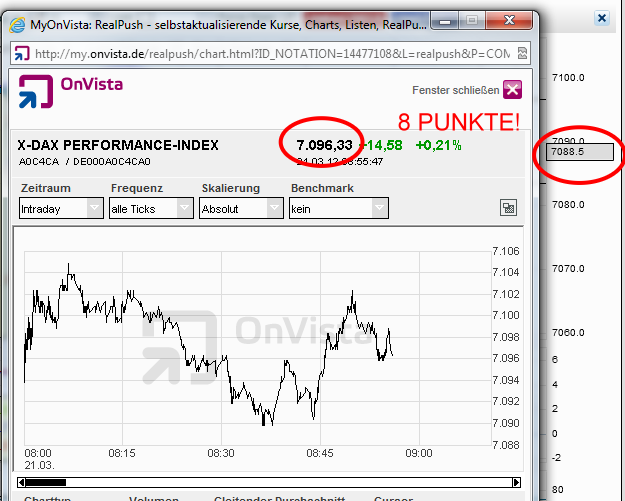Viewport: 625px width, 501px height.
Task: Click the A0C4CA / DE000A0C4CA0 identifier text
Action: click(x=85, y=162)
